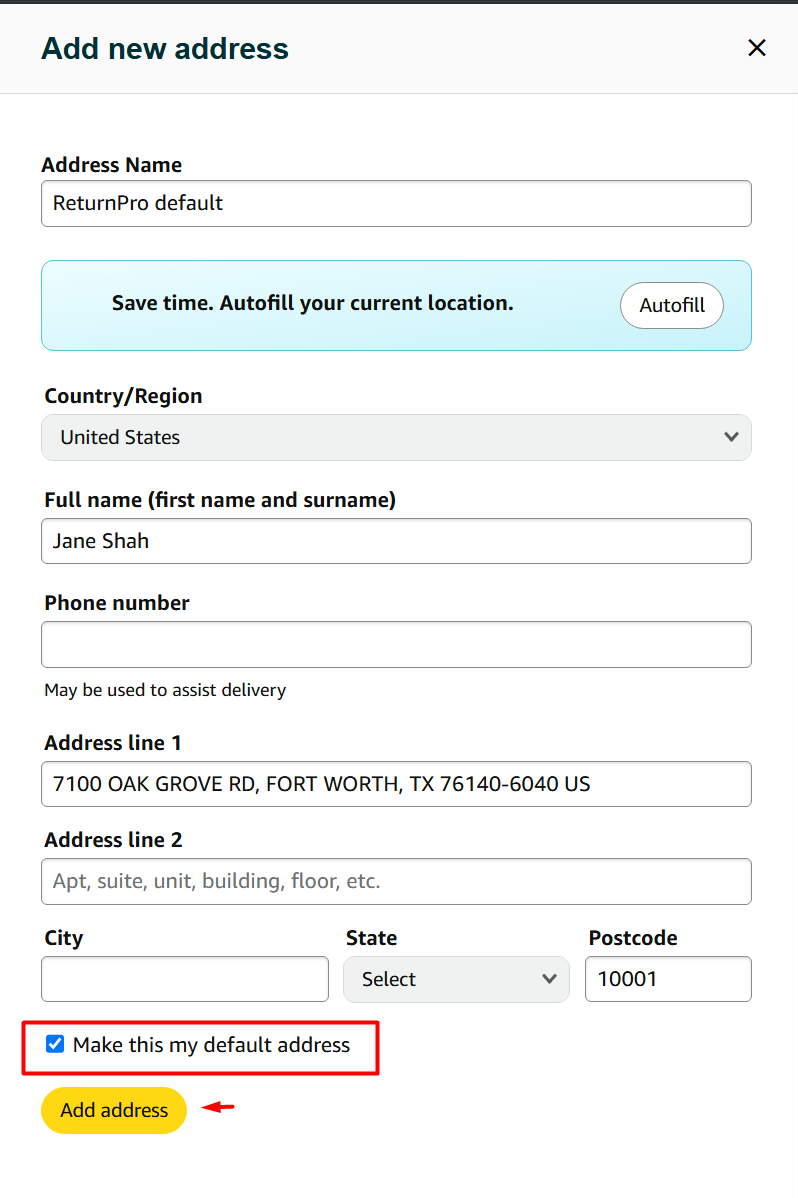
Task: Click the 'Phone number' field label
Action: point(117,603)
